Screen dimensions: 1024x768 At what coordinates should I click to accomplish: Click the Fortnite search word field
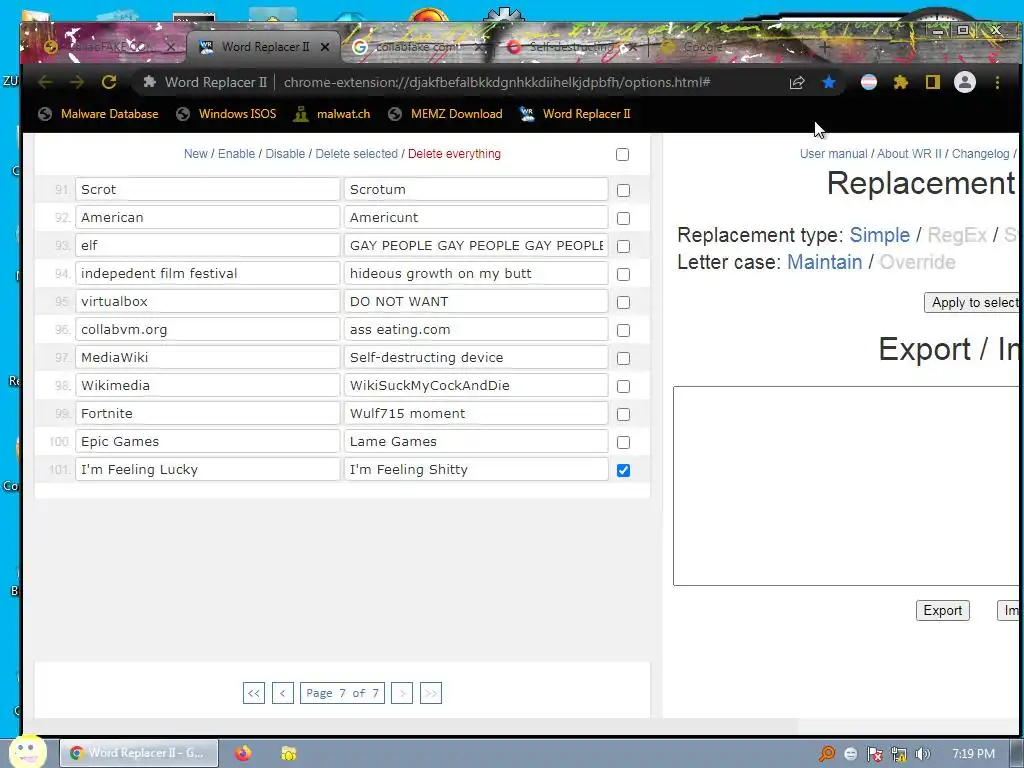[x=208, y=413]
